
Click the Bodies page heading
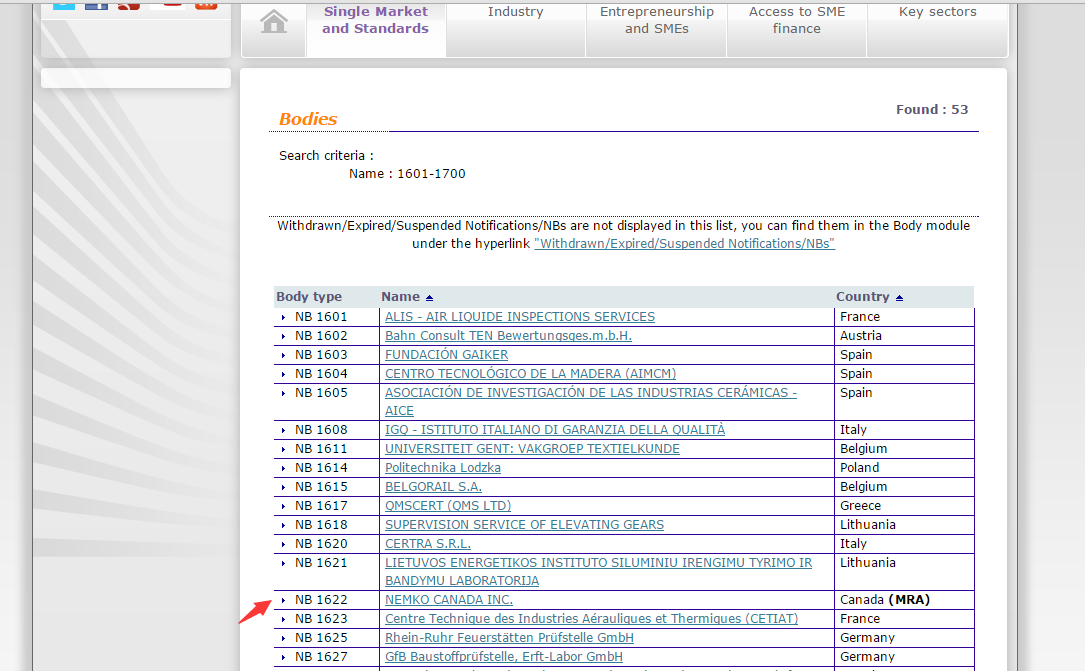tap(308, 119)
